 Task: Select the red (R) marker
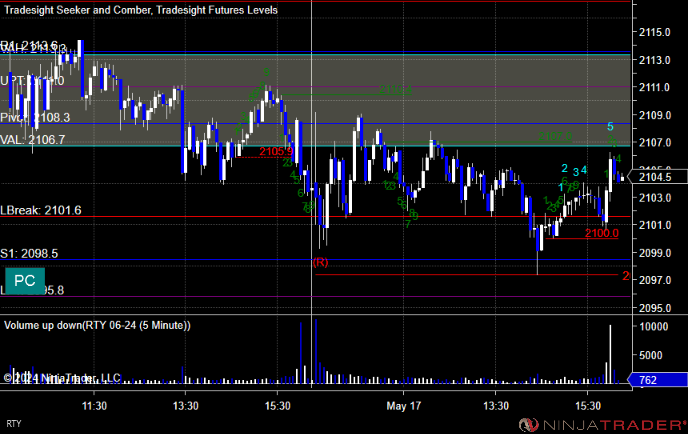pos(320,262)
